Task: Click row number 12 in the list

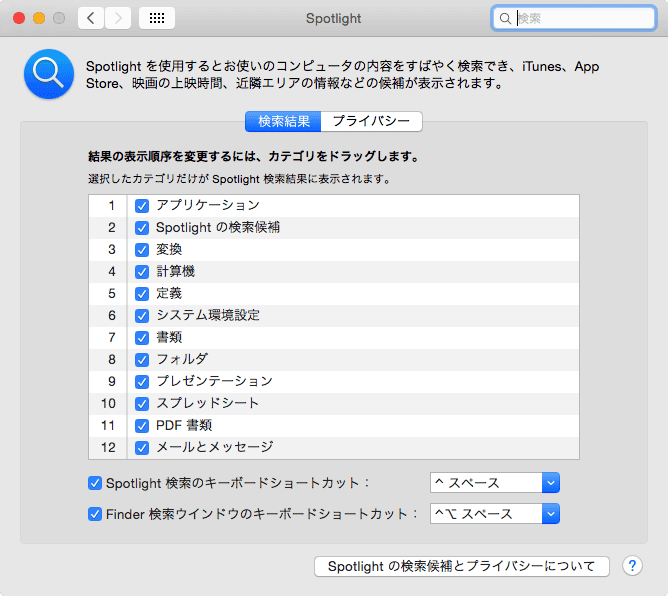Action: click(x=108, y=448)
